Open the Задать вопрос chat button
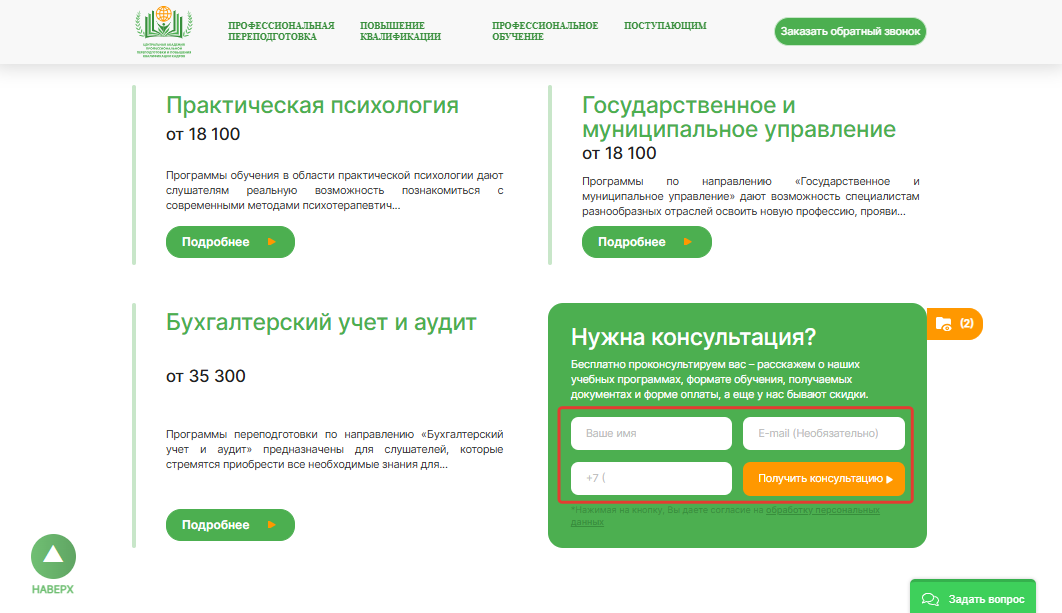Image resolution: width=1062 pixels, height=613 pixels. coord(973,597)
